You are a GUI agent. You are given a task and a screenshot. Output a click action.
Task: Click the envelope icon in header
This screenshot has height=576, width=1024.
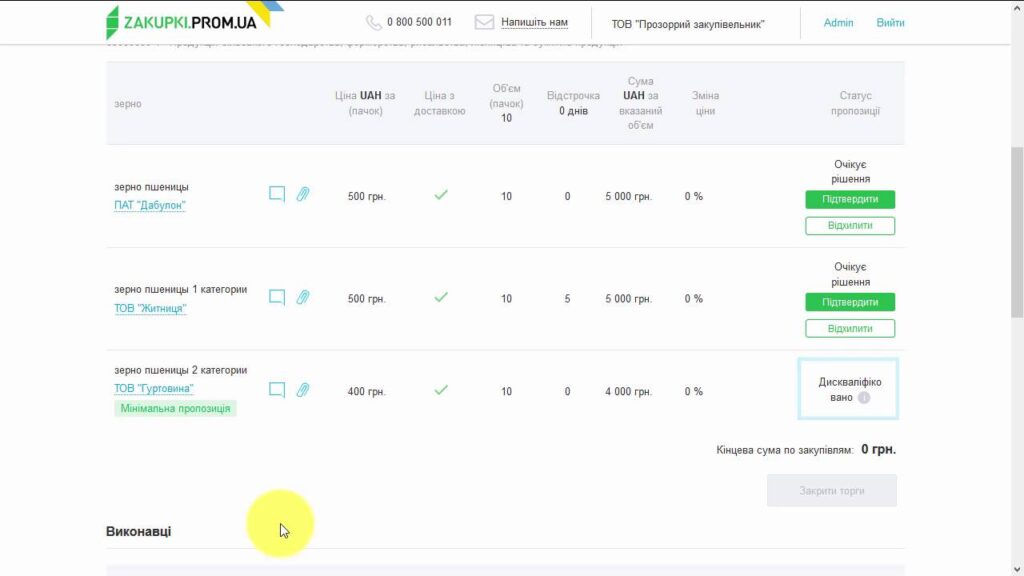(x=484, y=22)
